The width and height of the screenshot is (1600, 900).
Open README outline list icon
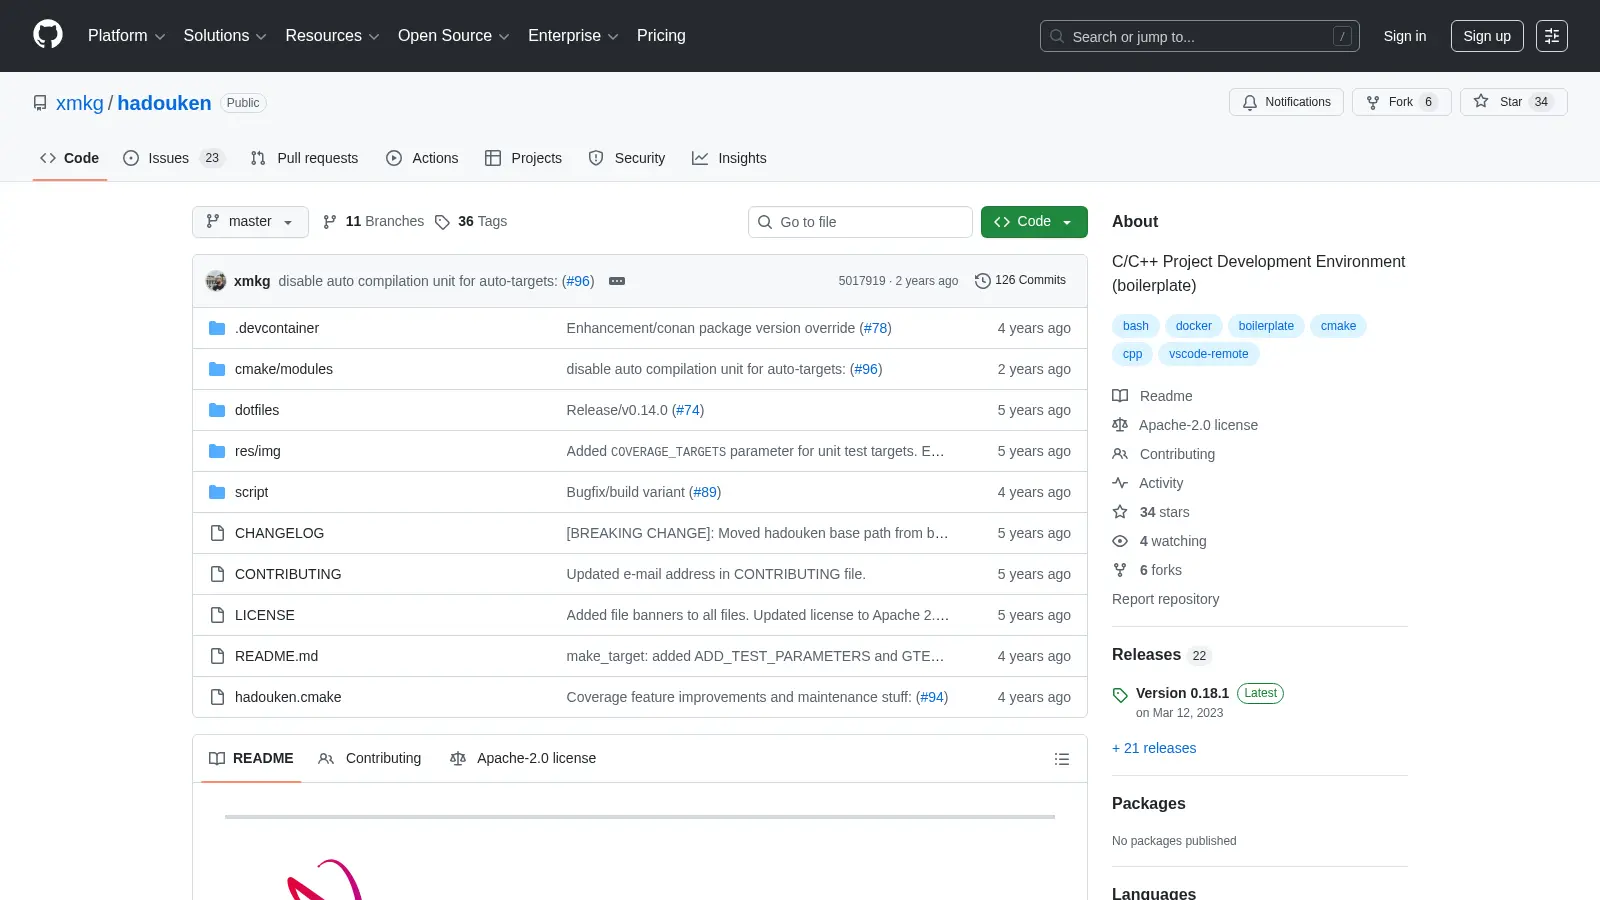click(x=1062, y=759)
